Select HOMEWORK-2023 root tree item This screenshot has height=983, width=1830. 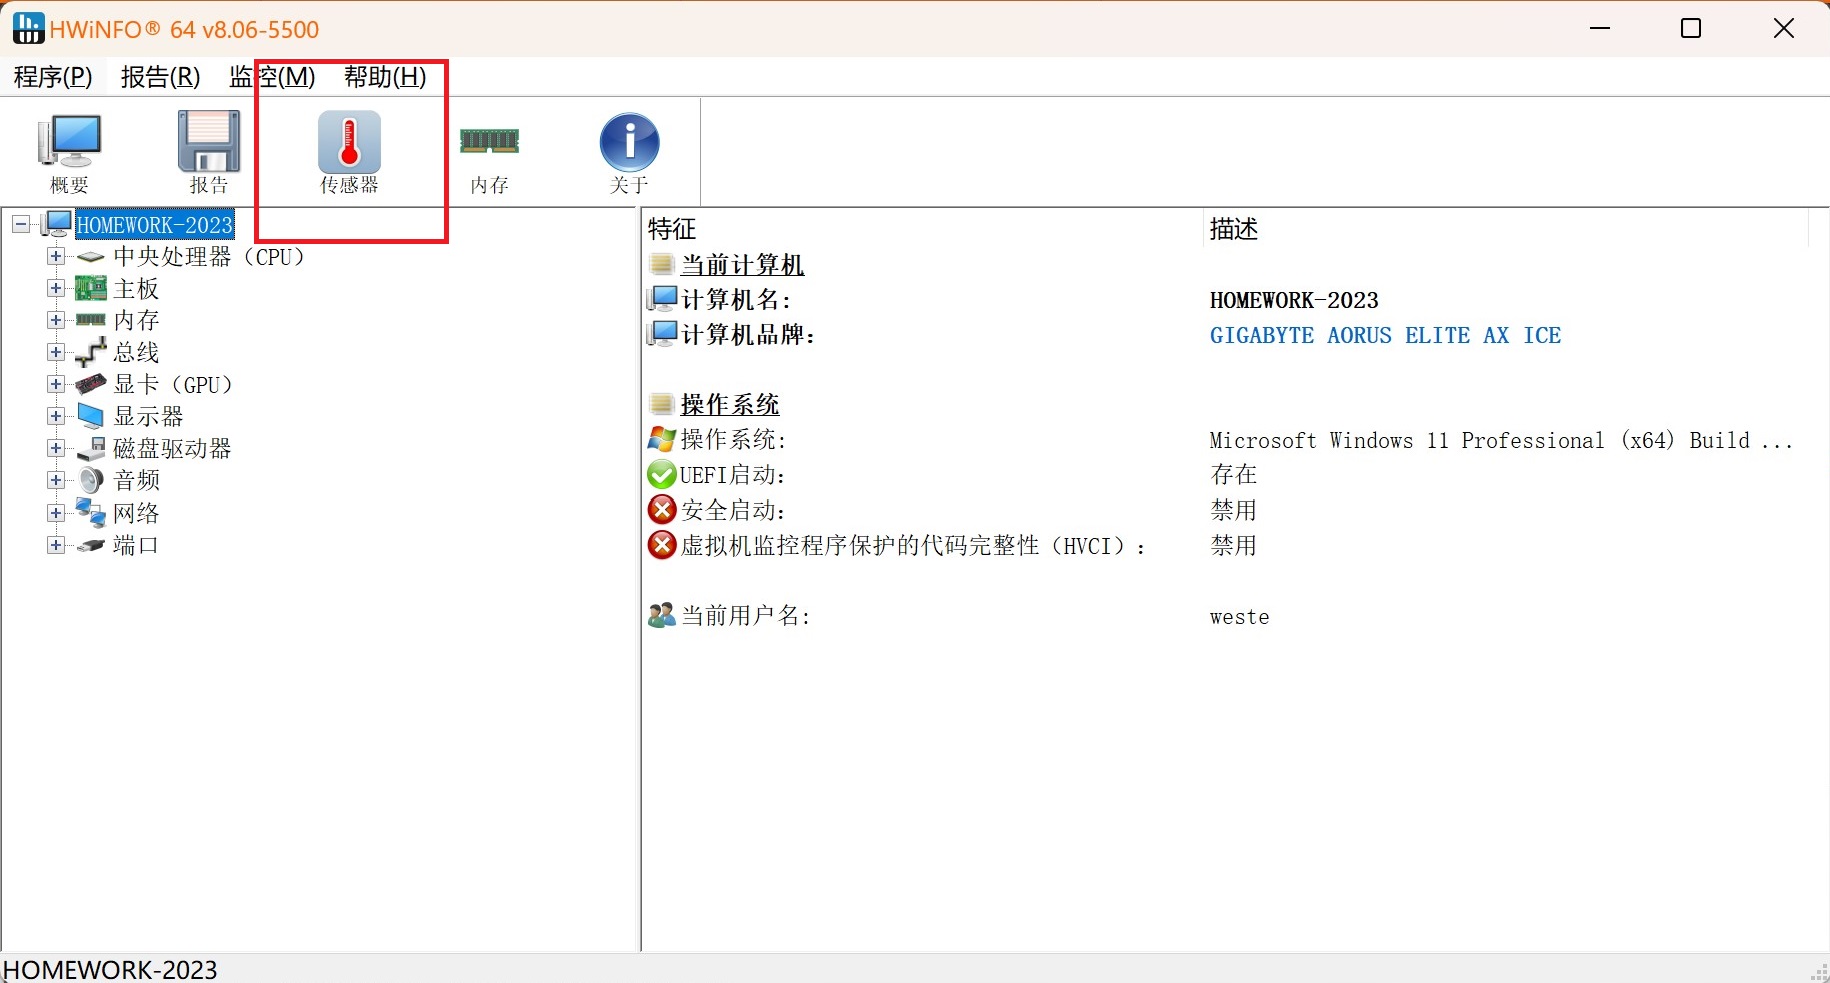click(x=155, y=225)
